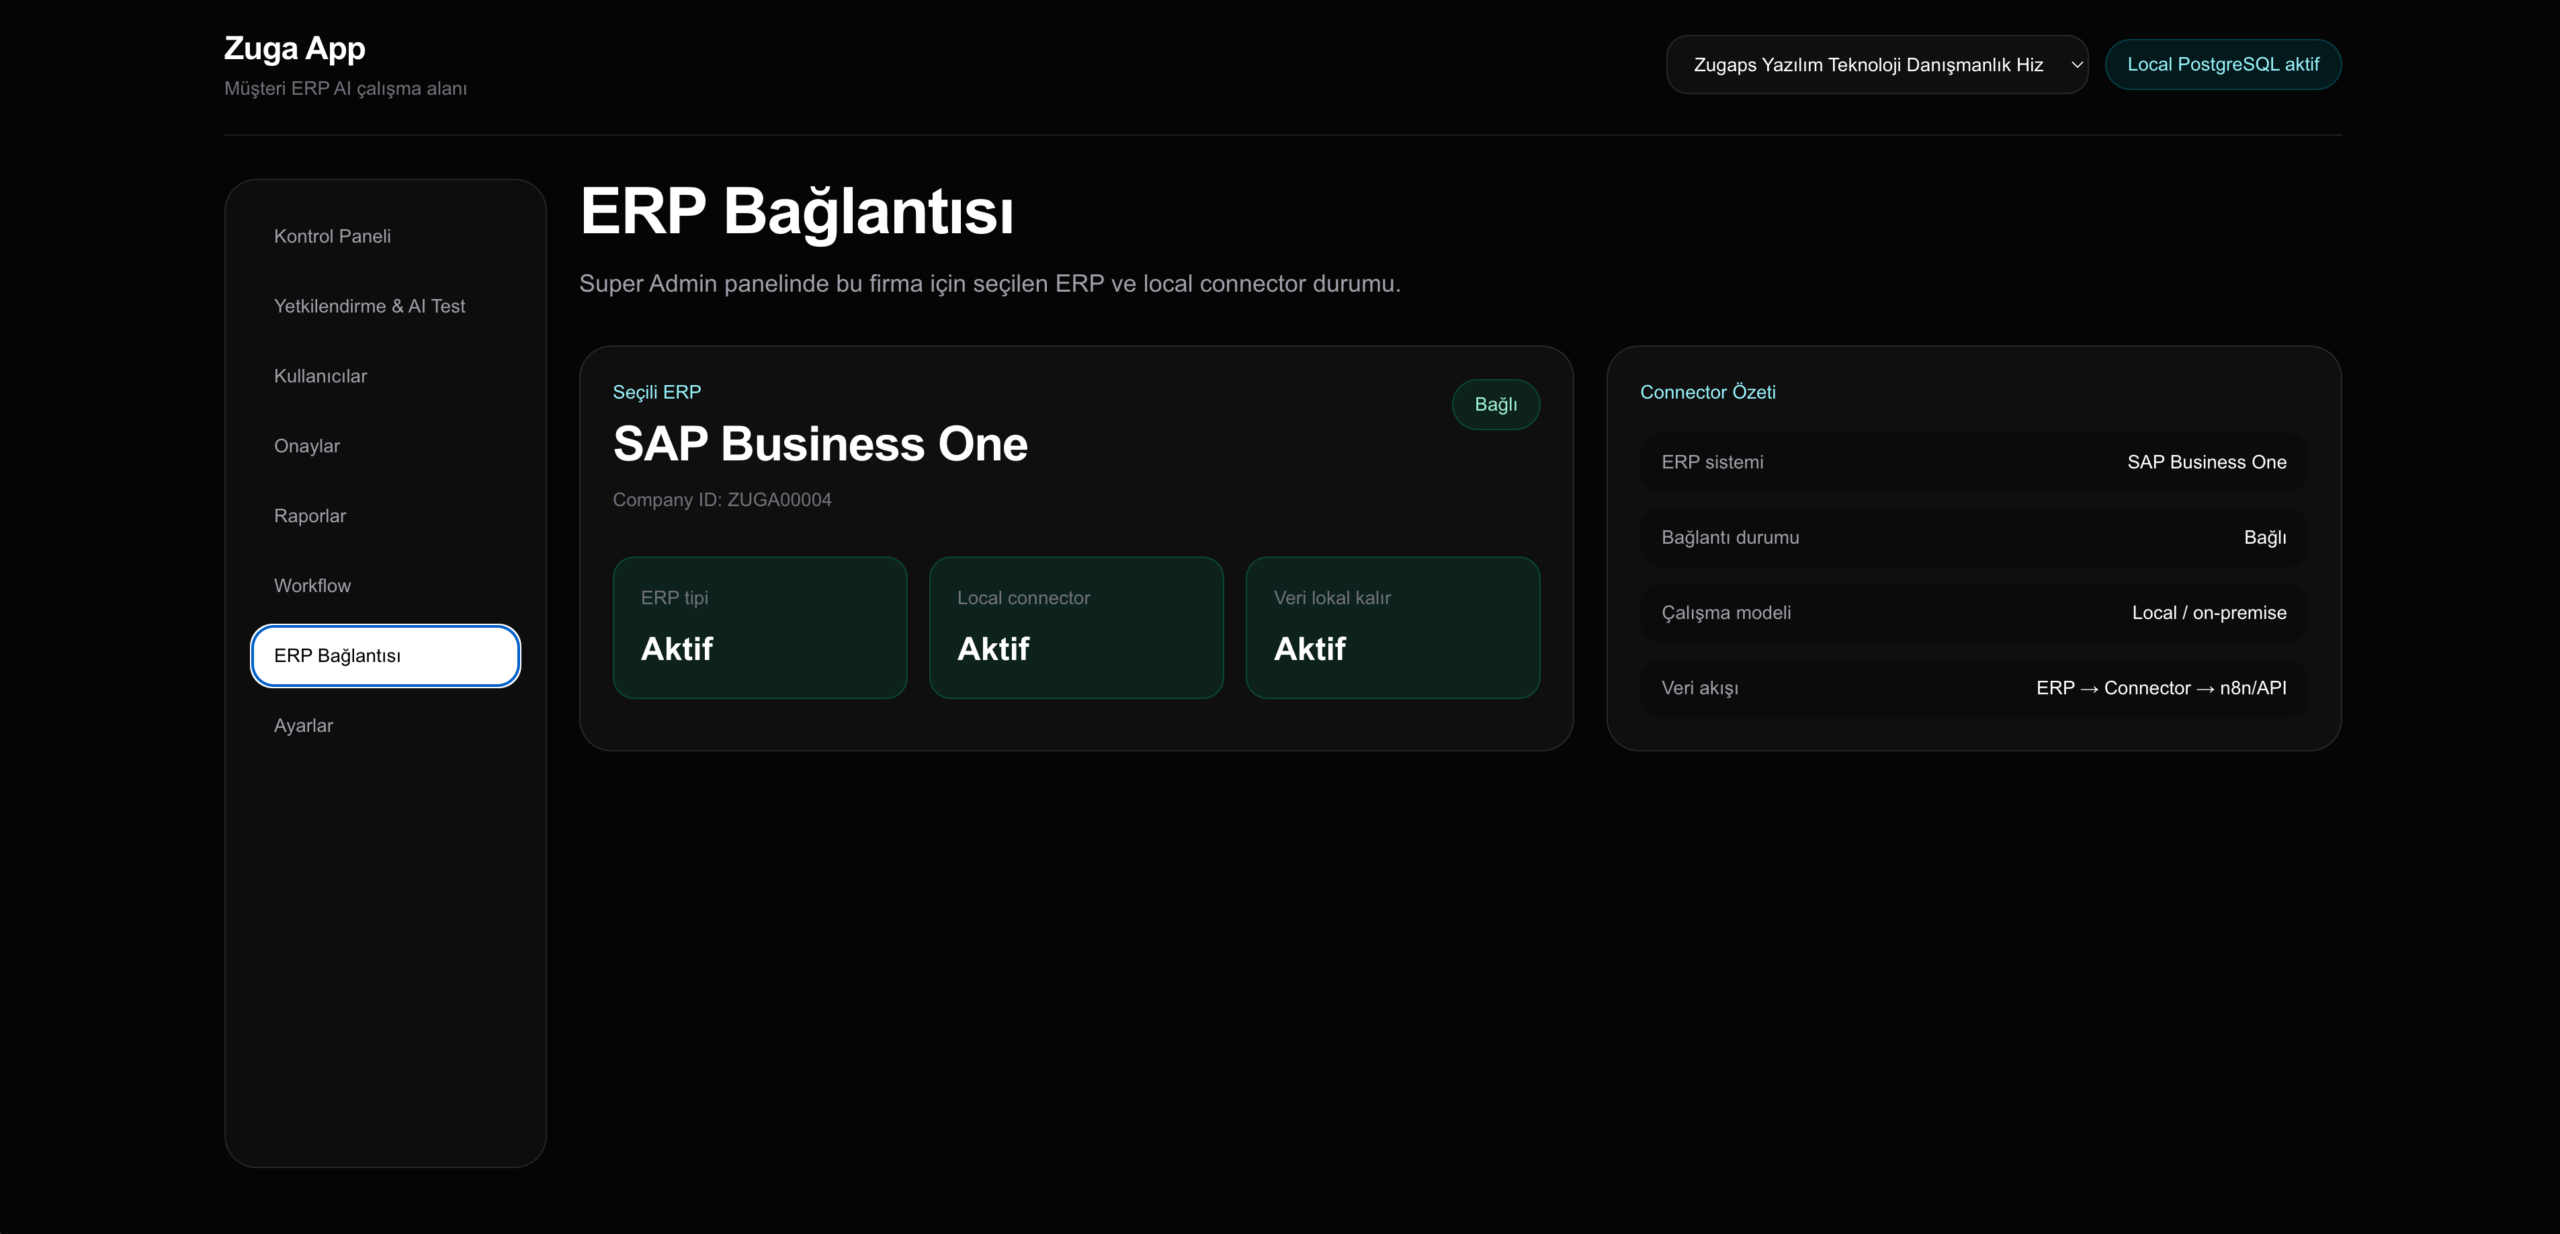The image size is (2560, 1234).
Task: Click the Veri lokal kalır card
Action: pyautogui.click(x=1393, y=628)
